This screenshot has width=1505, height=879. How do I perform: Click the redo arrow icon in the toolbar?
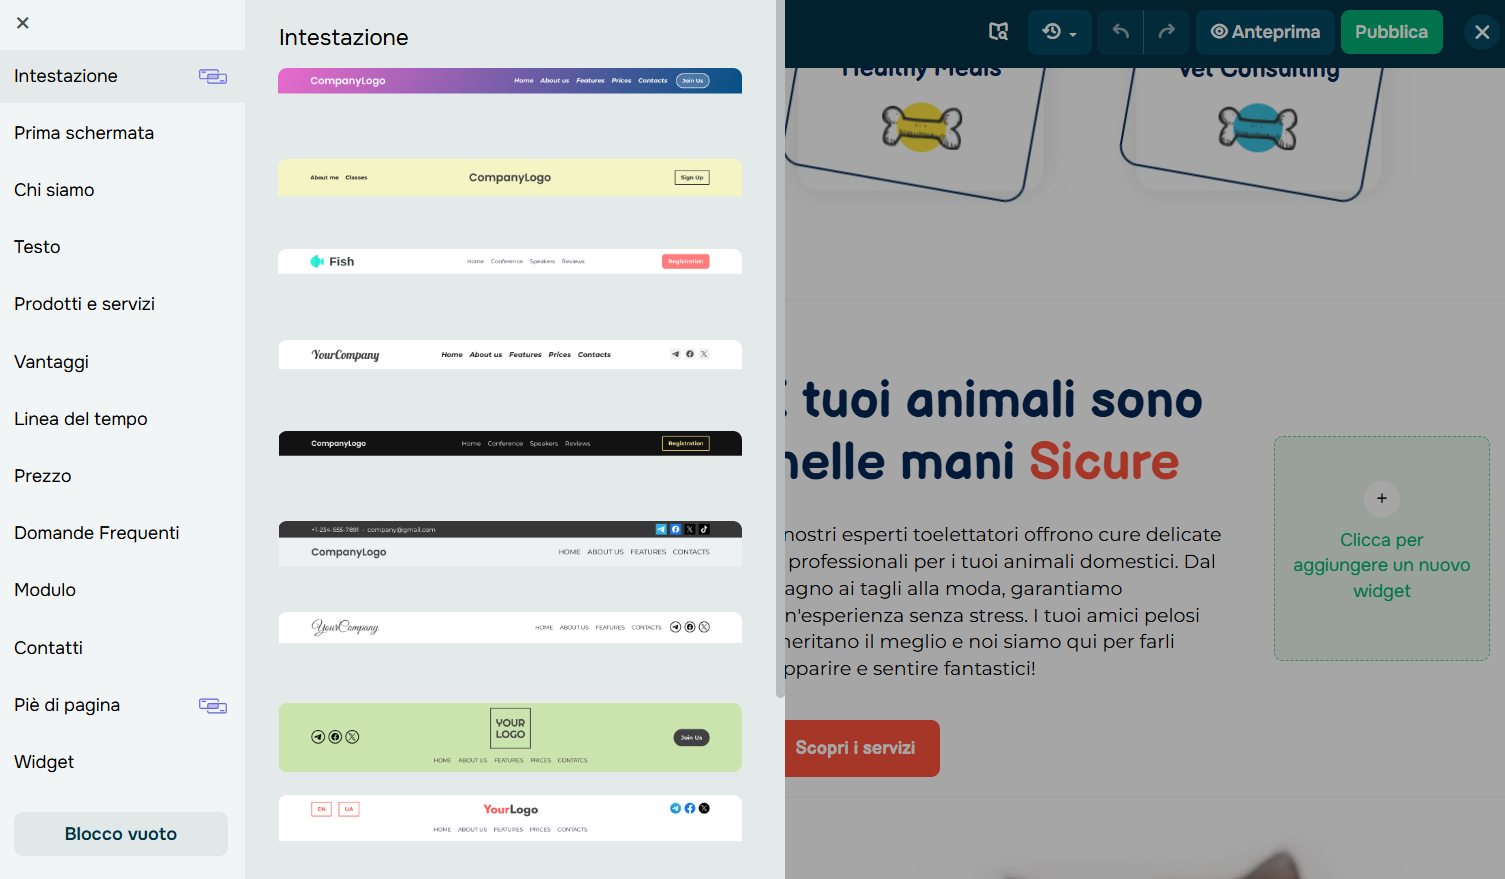(x=1167, y=31)
